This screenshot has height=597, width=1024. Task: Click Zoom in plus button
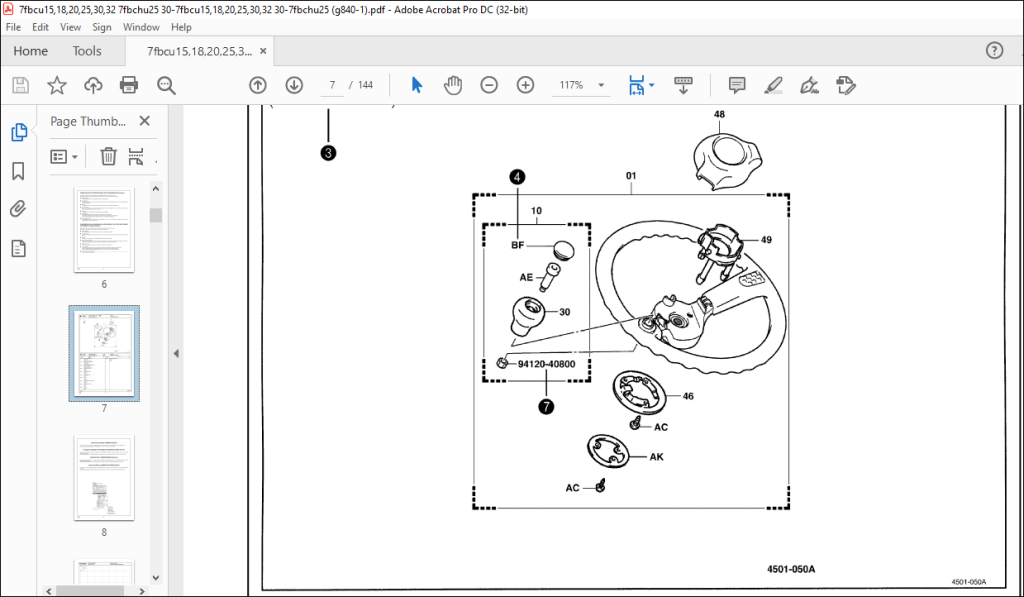[525, 85]
